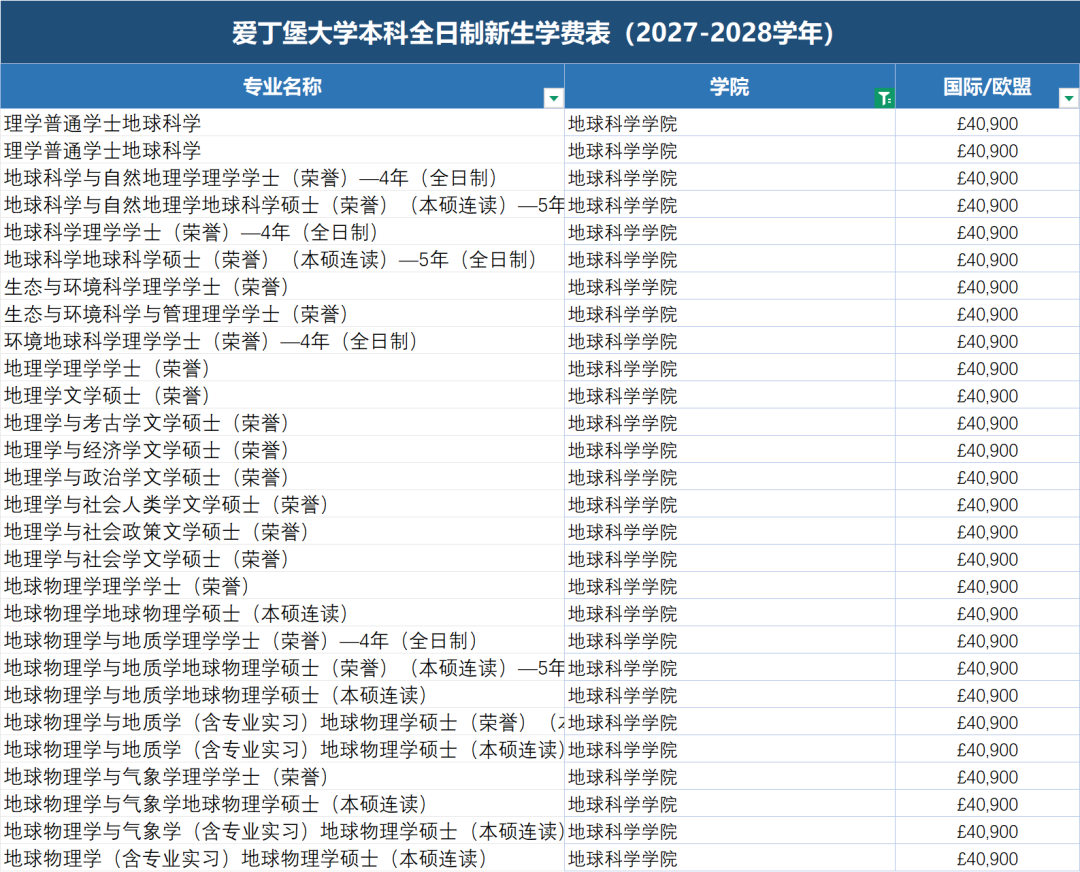Click £40,900 in 地理学与社会政策文学硕士 row
Image resolution: width=1080 pixels, height=872 pixels.
click(987, 532)
